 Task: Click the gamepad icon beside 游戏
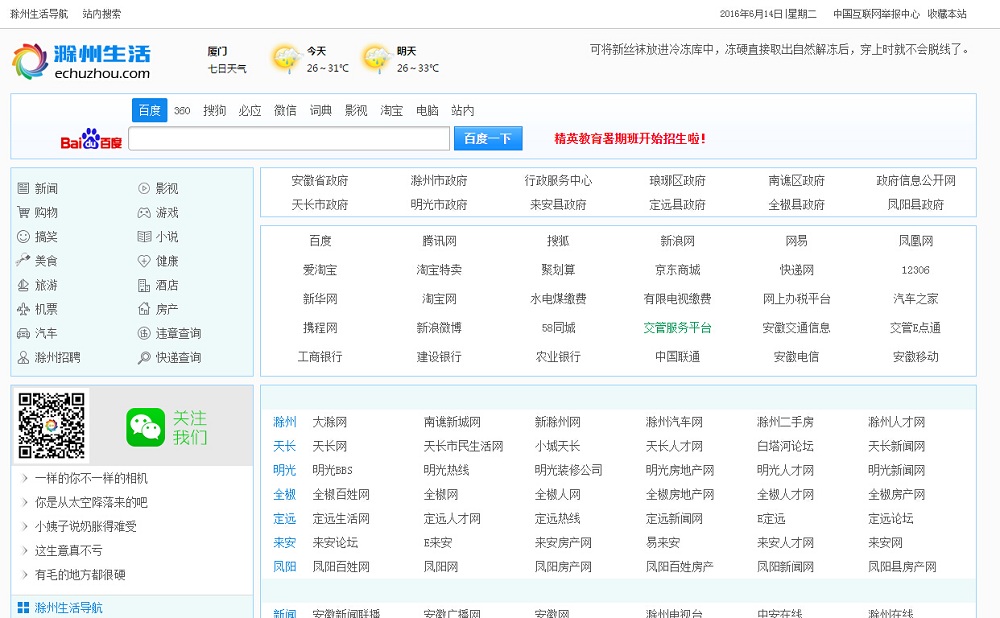tap(144, 212)
